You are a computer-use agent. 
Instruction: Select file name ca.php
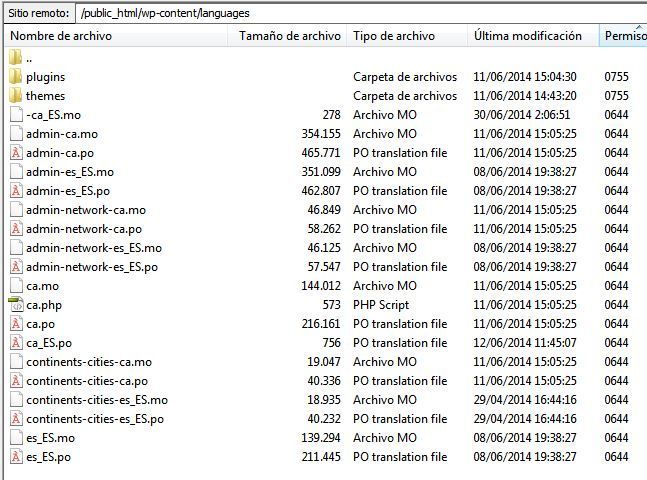coord(44,305)
